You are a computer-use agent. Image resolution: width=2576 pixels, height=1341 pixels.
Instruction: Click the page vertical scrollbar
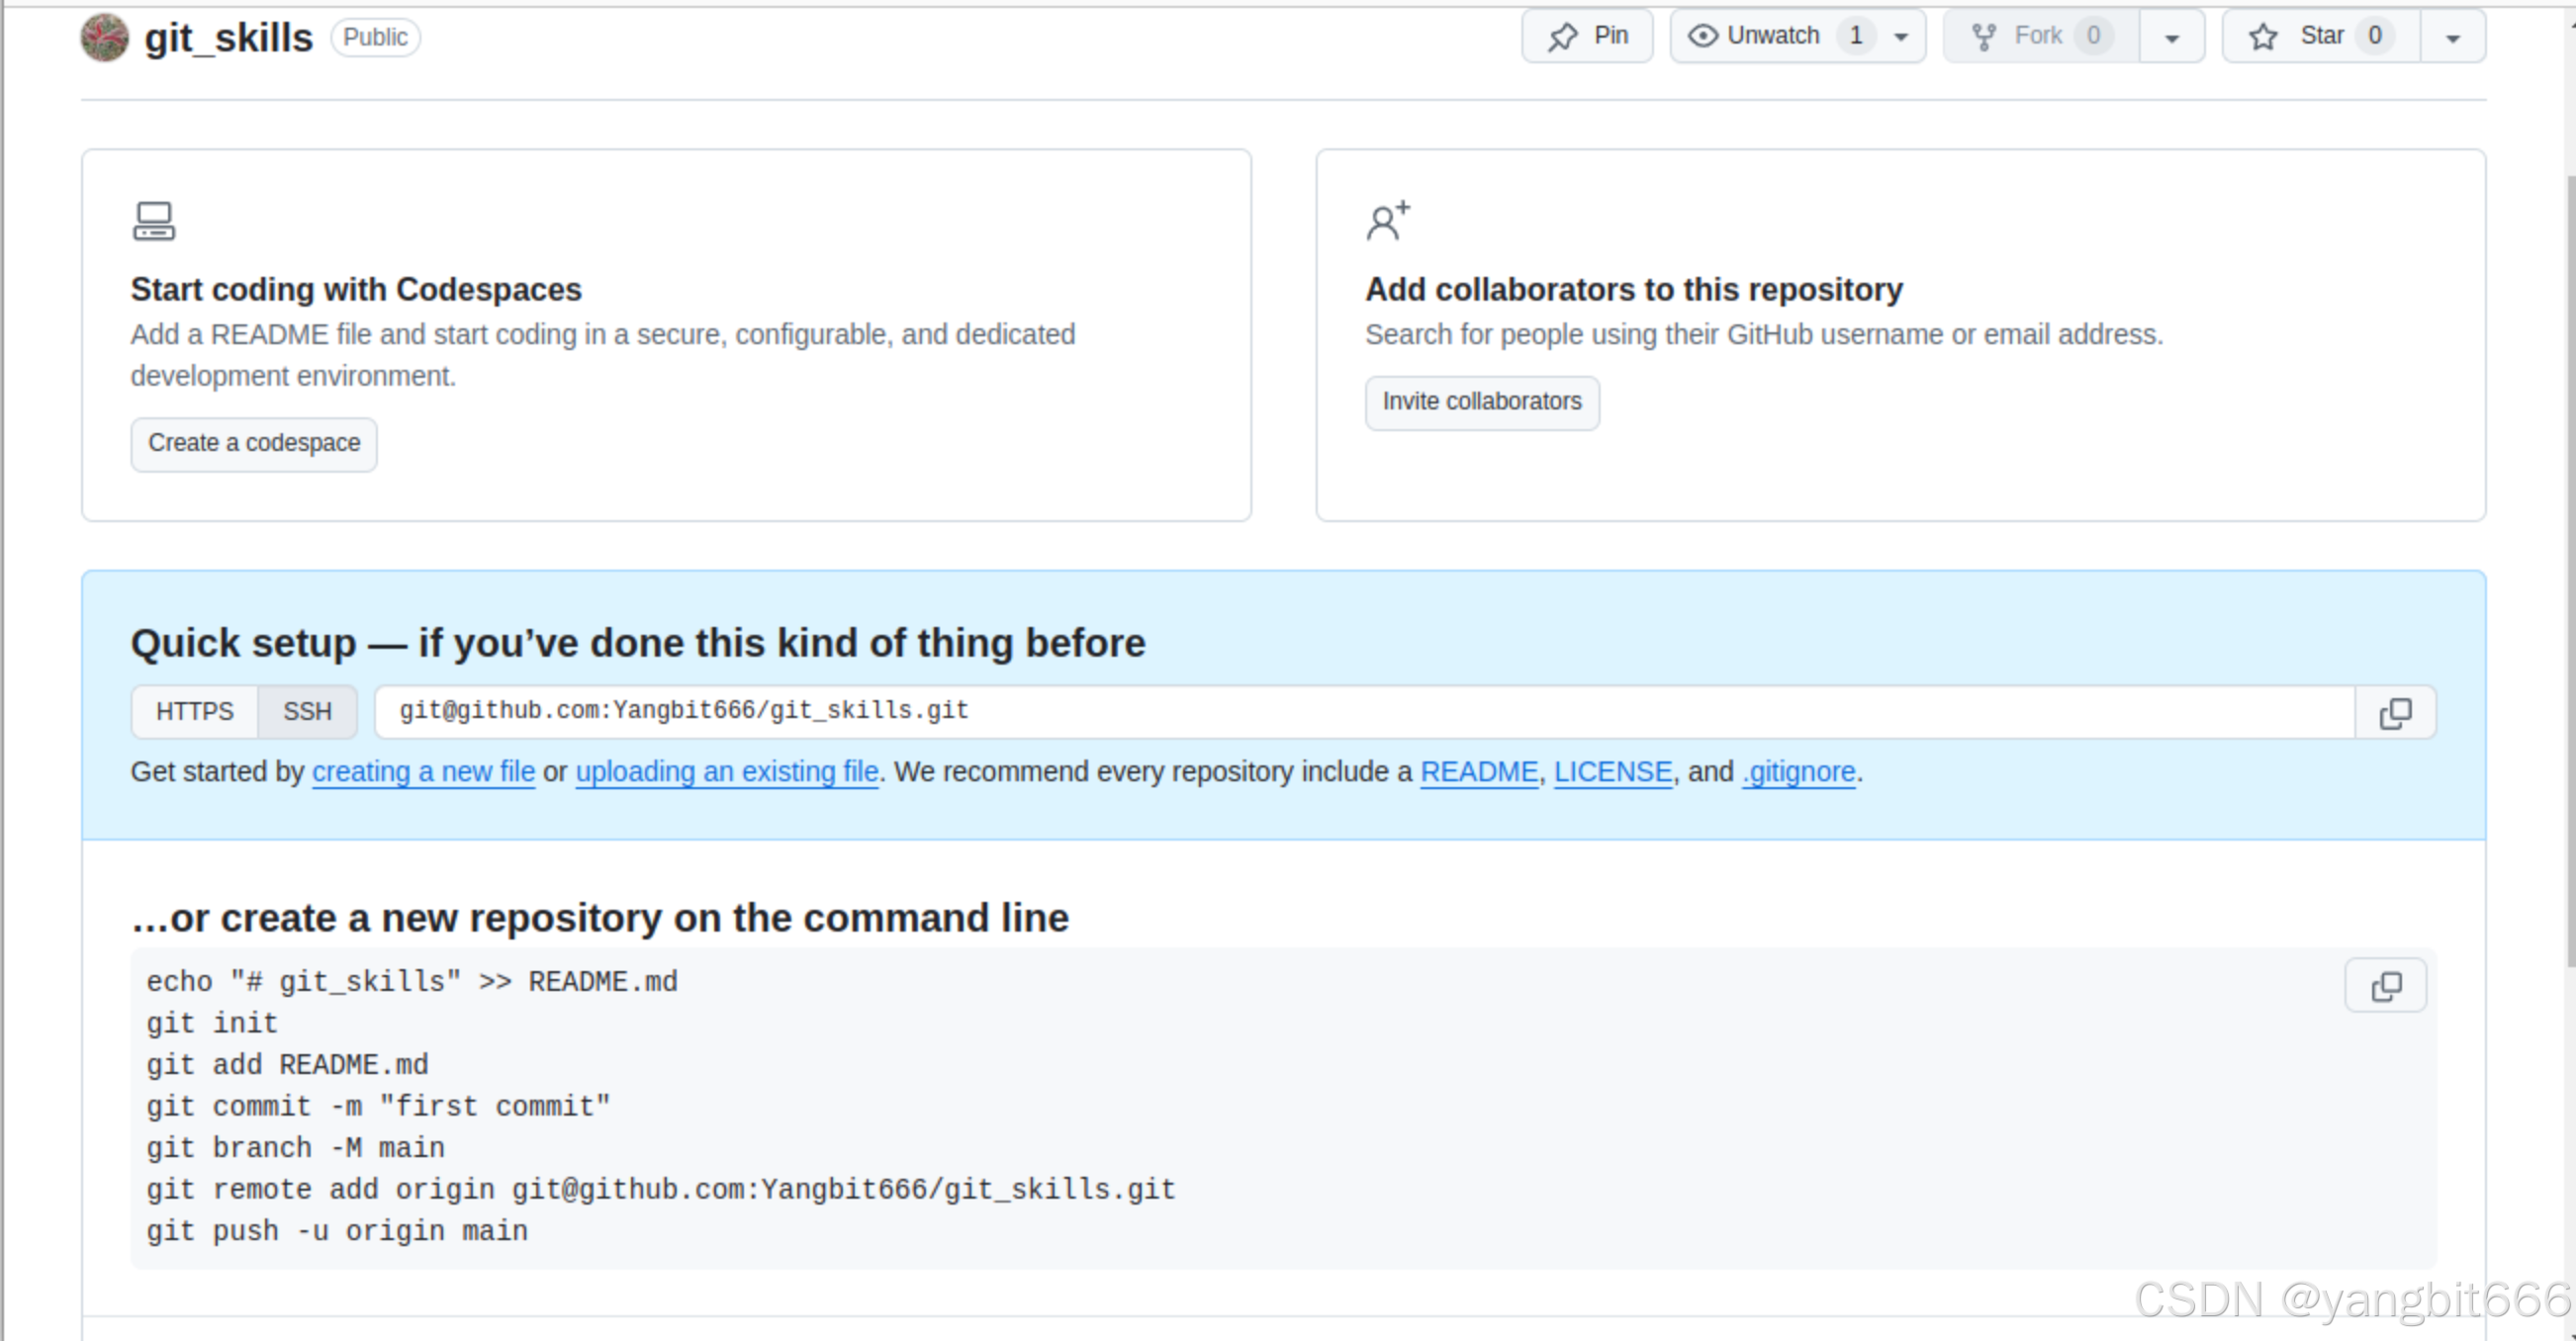2569,570
